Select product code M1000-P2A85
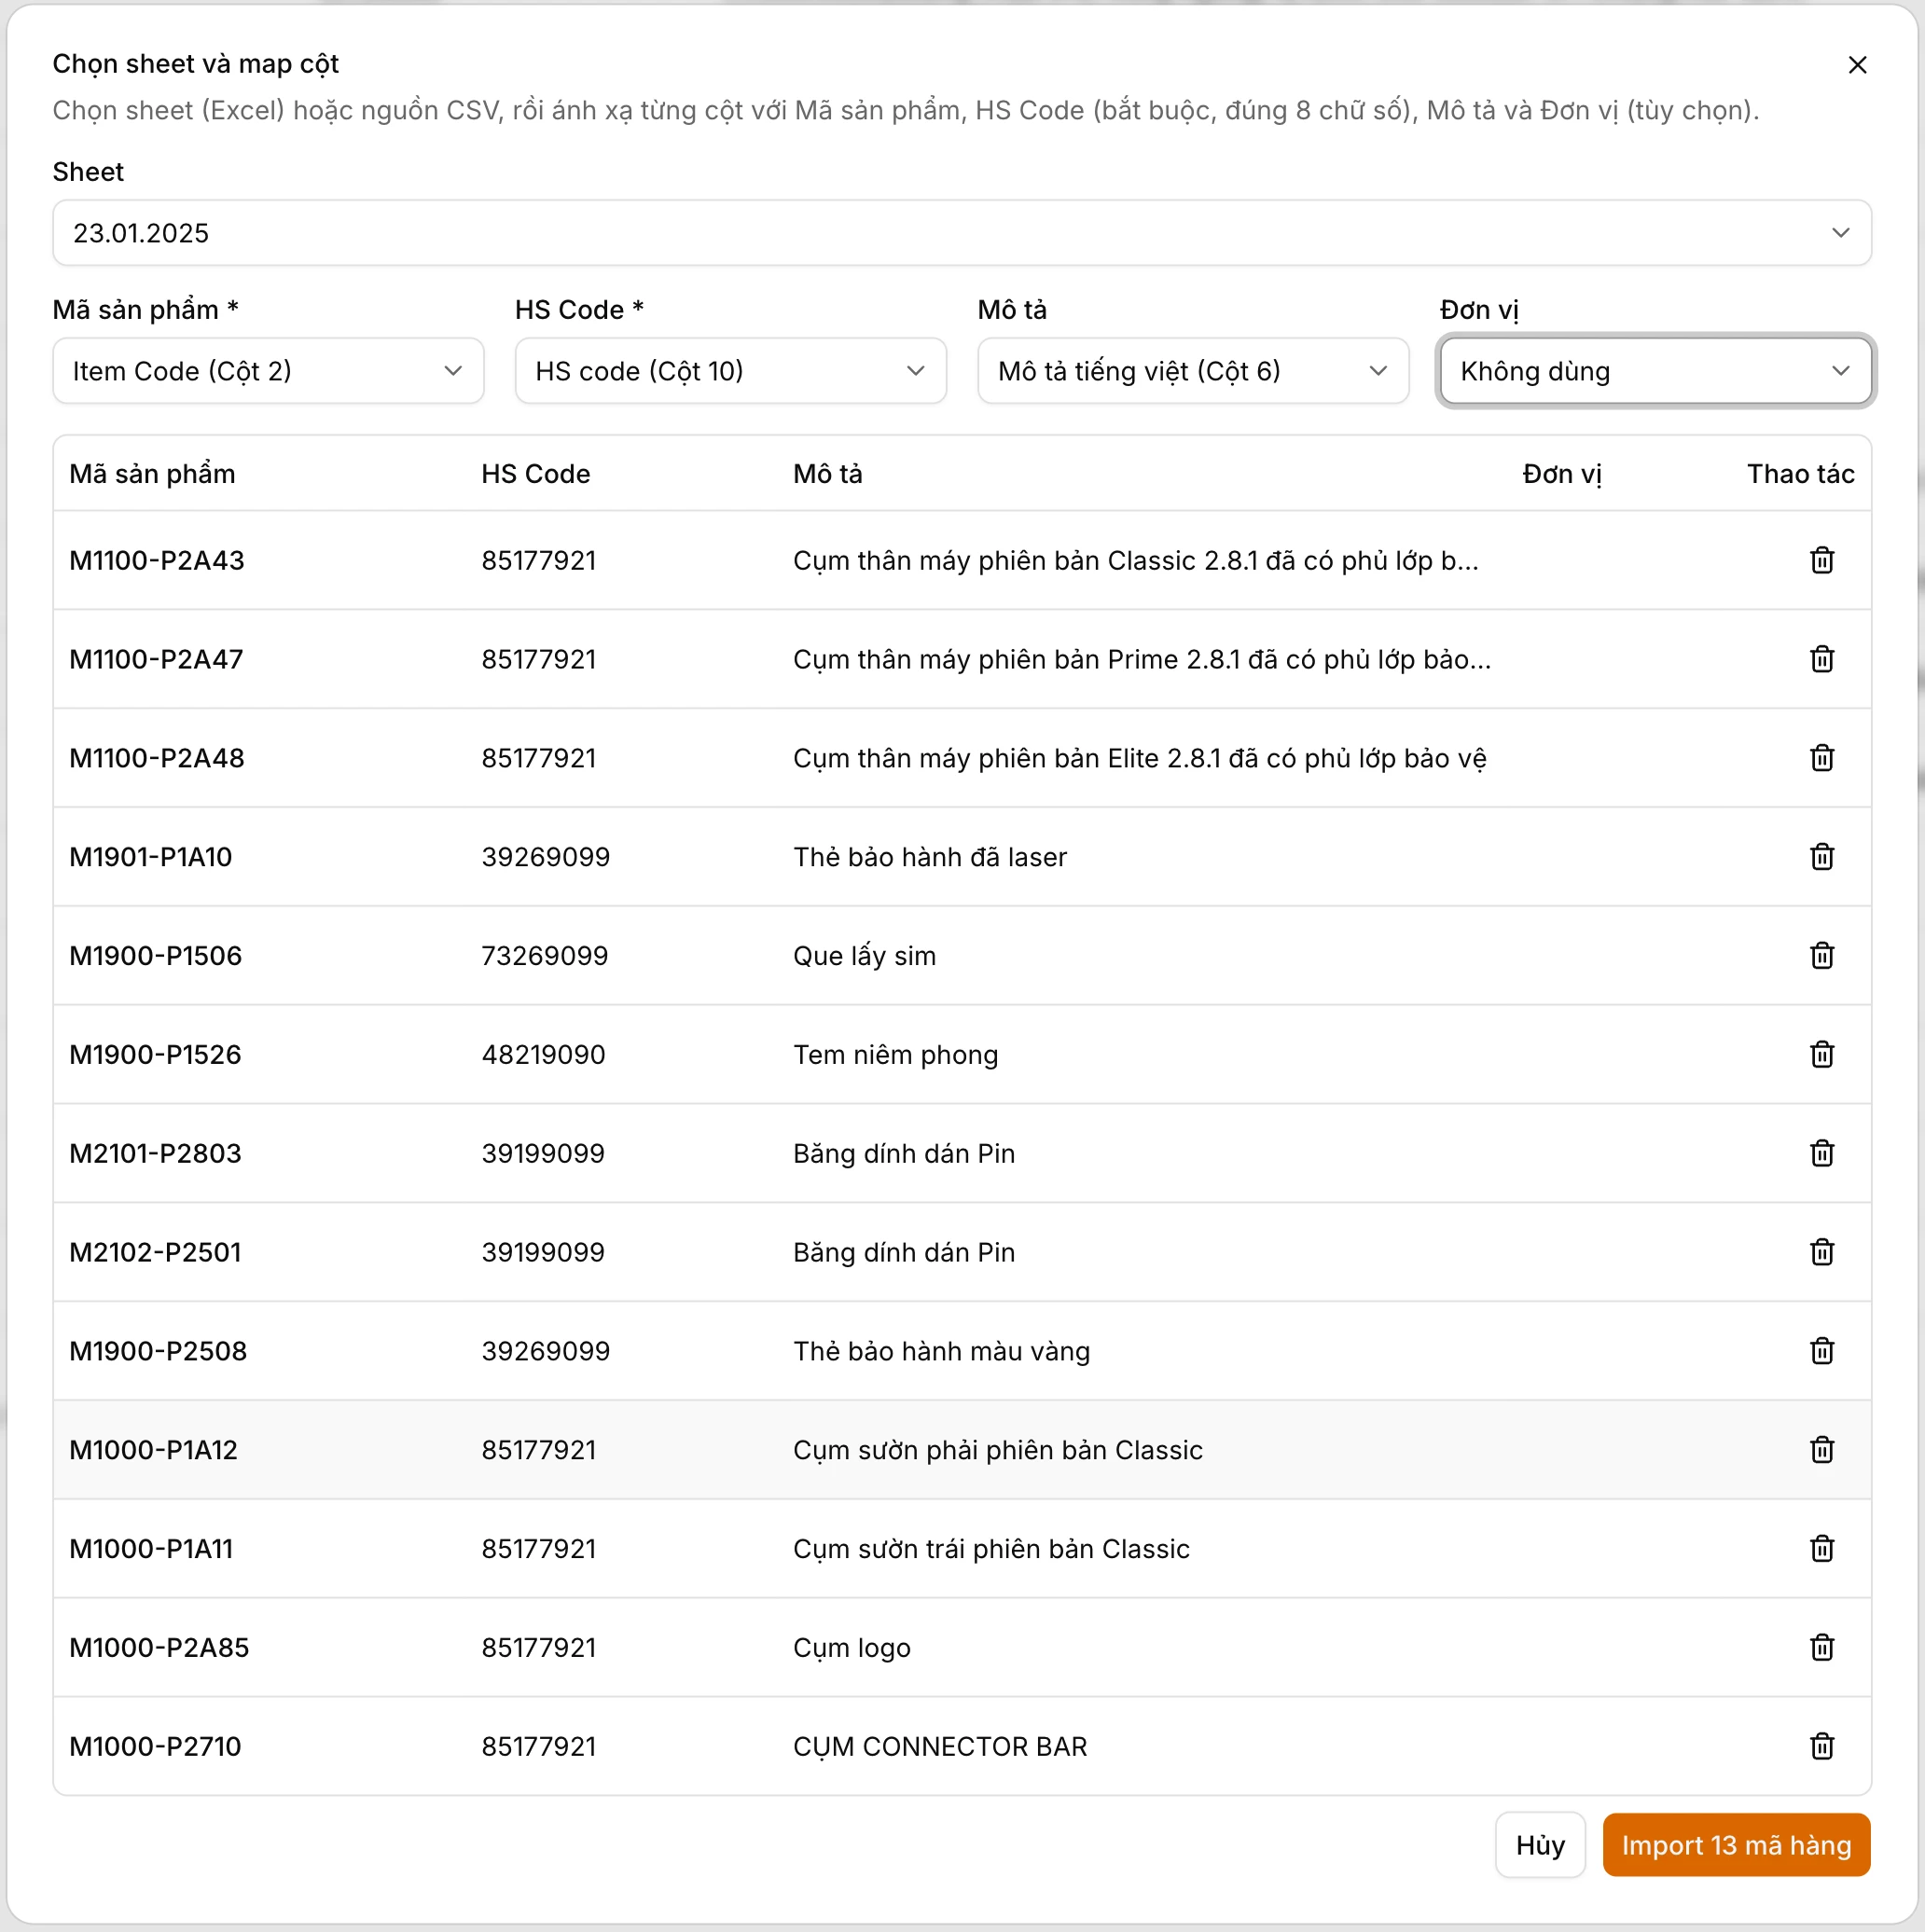Screen dimensions: 1925x1932 159,1648
